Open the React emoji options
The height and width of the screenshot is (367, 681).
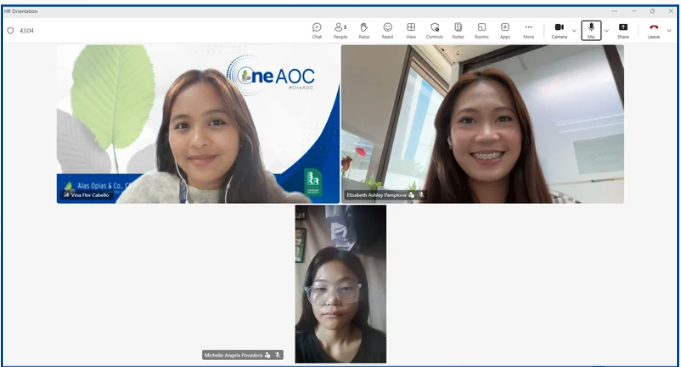(387, 30)
